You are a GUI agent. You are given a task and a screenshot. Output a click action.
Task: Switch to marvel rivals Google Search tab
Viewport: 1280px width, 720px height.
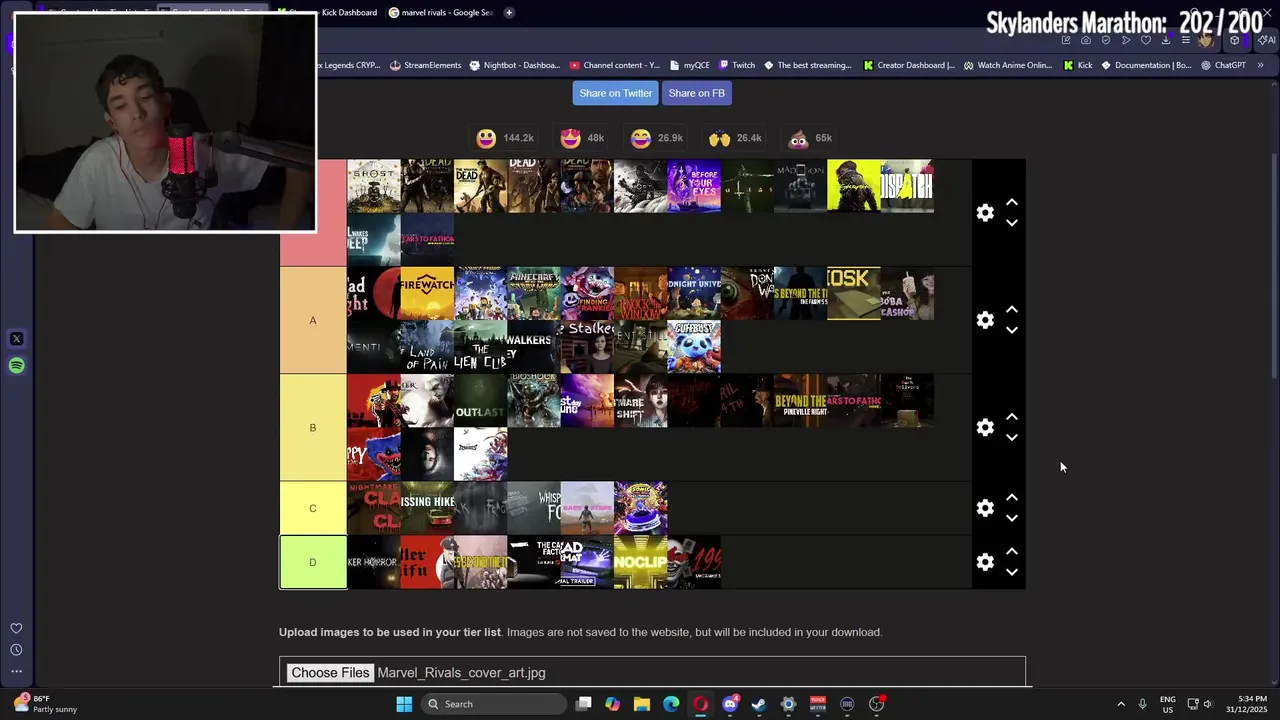[x=441, y=12]
